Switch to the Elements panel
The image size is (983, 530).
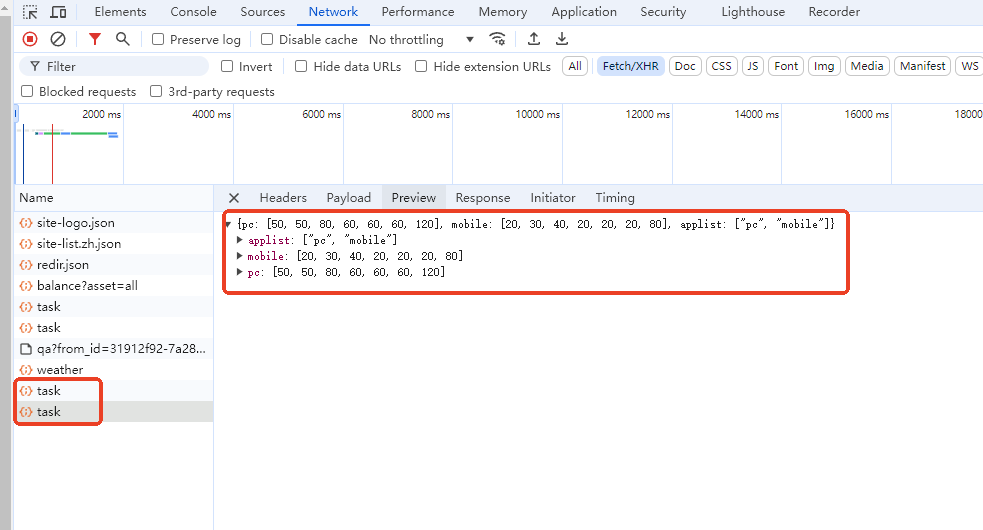pyautogui.click(x=120, y=12)
